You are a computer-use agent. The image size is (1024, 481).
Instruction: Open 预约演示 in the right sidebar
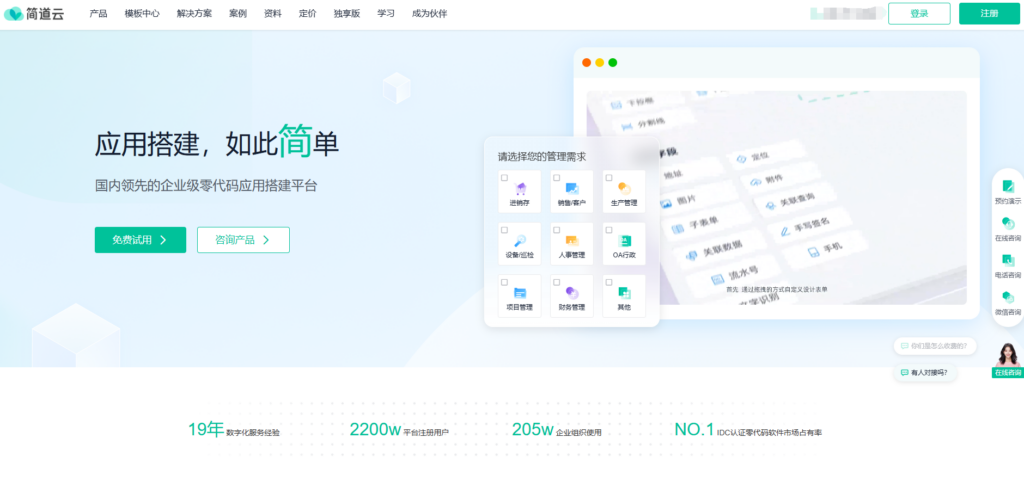tap(1008, 192)
